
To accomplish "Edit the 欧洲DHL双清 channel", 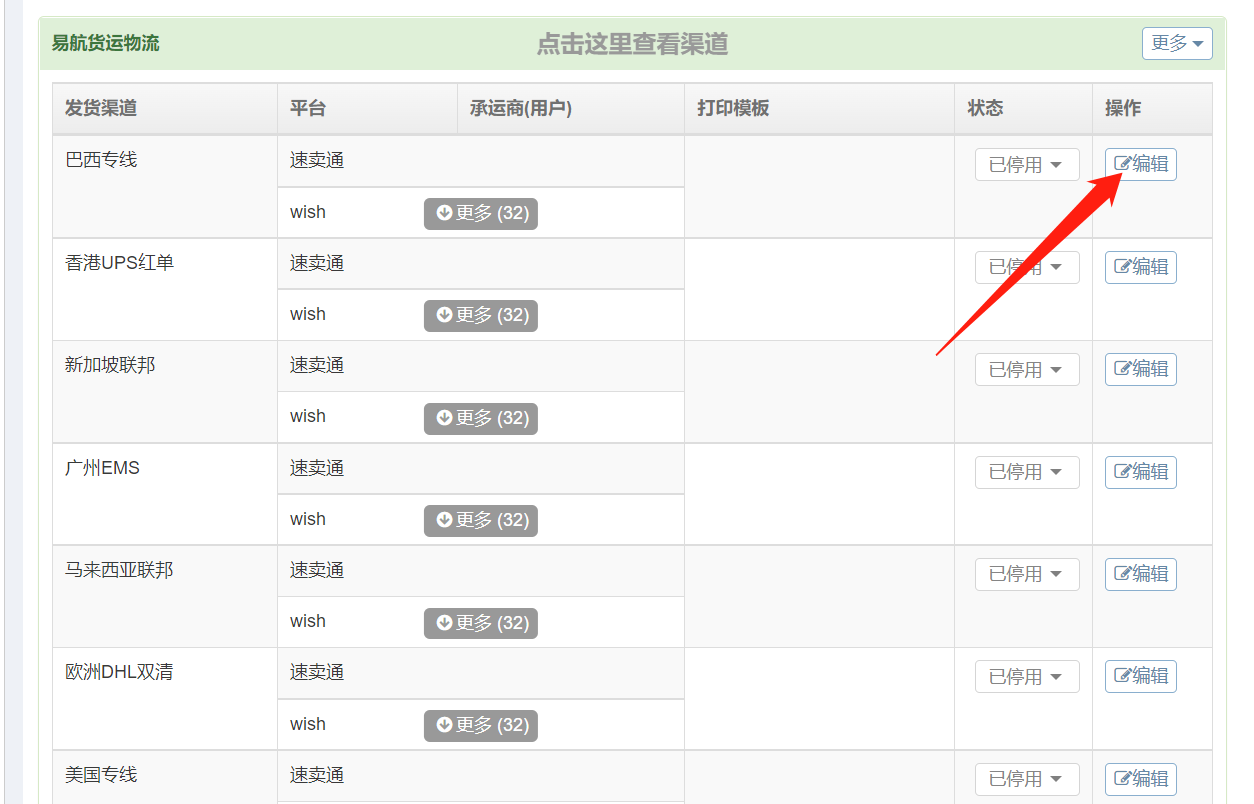I will click(1141, 676).
